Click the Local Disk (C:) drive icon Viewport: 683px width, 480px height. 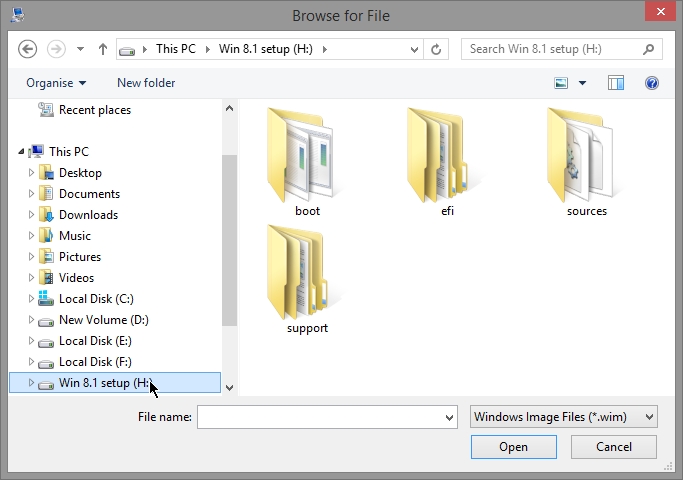(46, 298)
